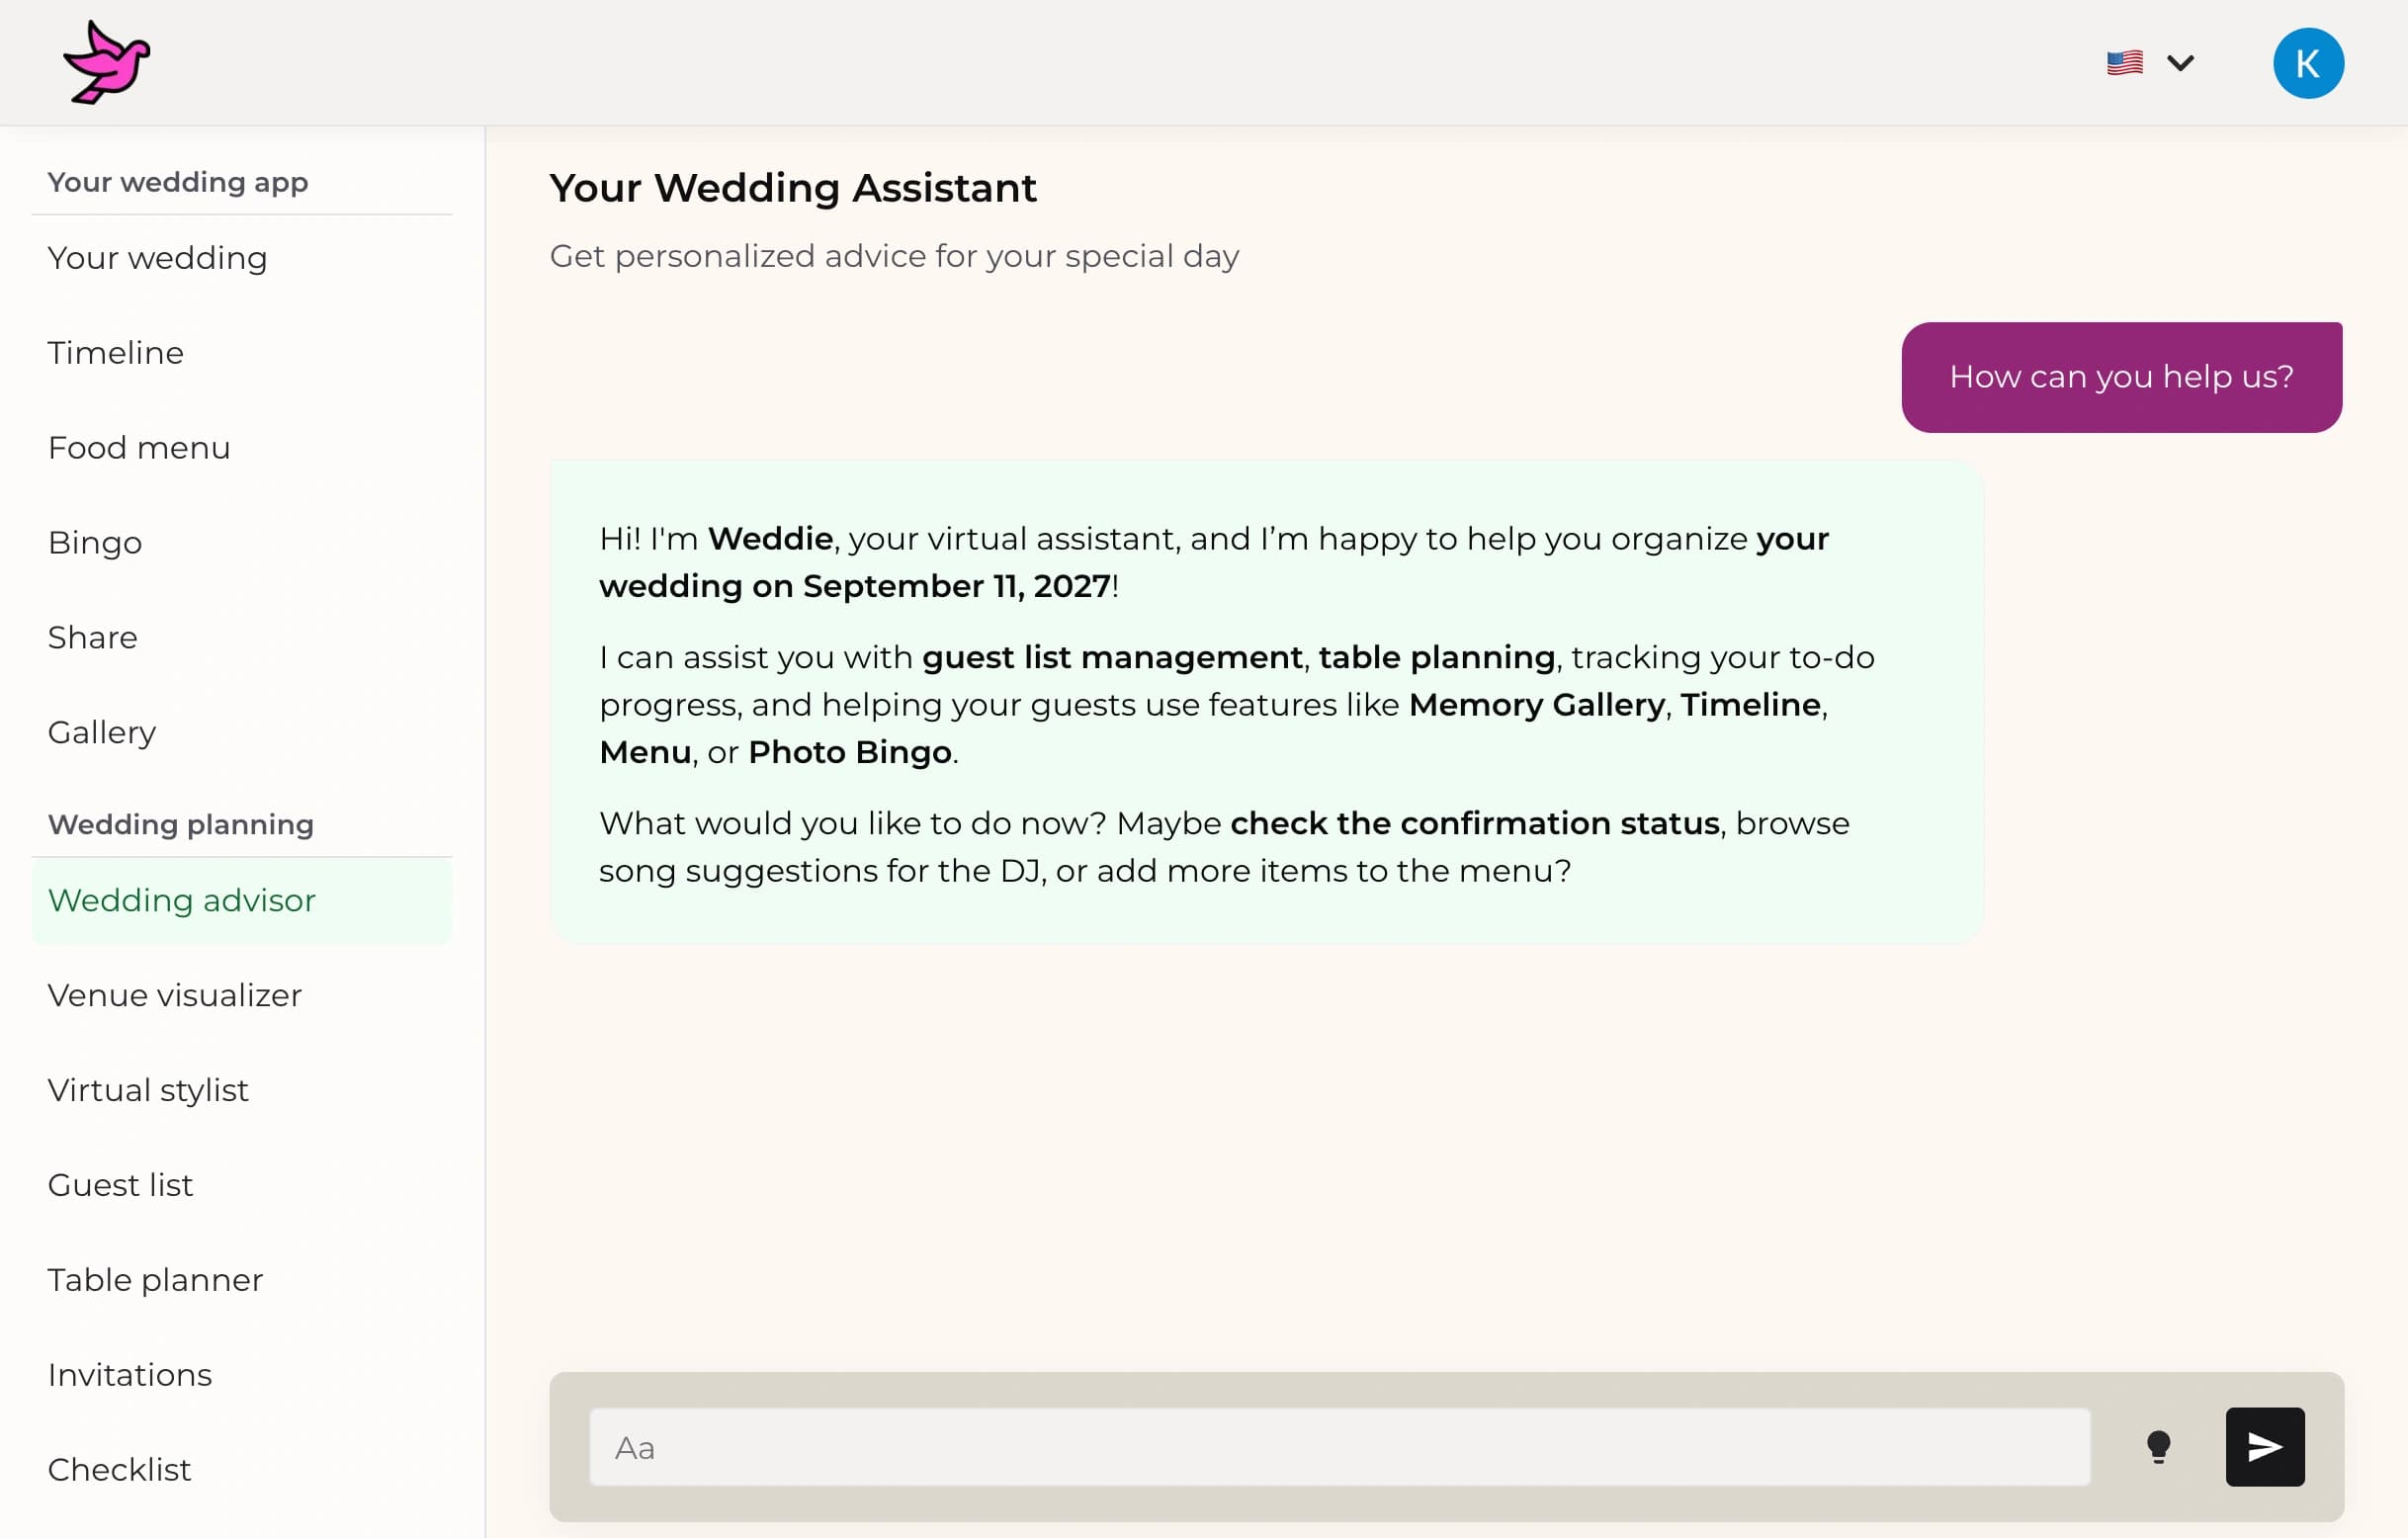Open the Venue visualizer
Screen dimensions: 2408x1538
coord(175,994)
